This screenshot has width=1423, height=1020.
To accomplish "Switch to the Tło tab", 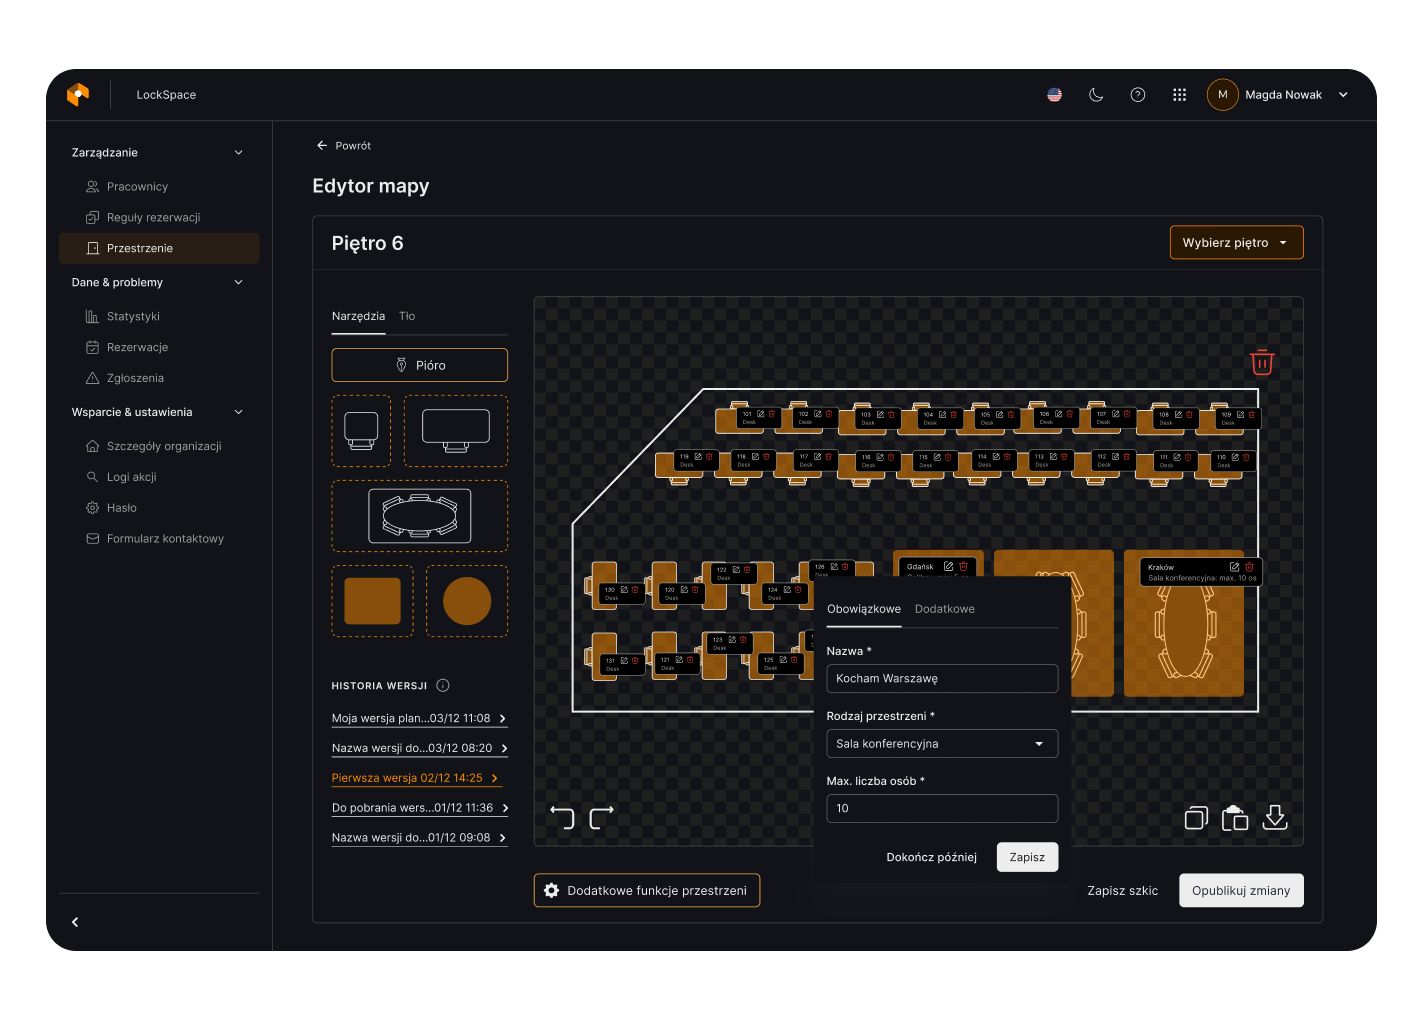I will pyautogui.click(x=407, y=316).
